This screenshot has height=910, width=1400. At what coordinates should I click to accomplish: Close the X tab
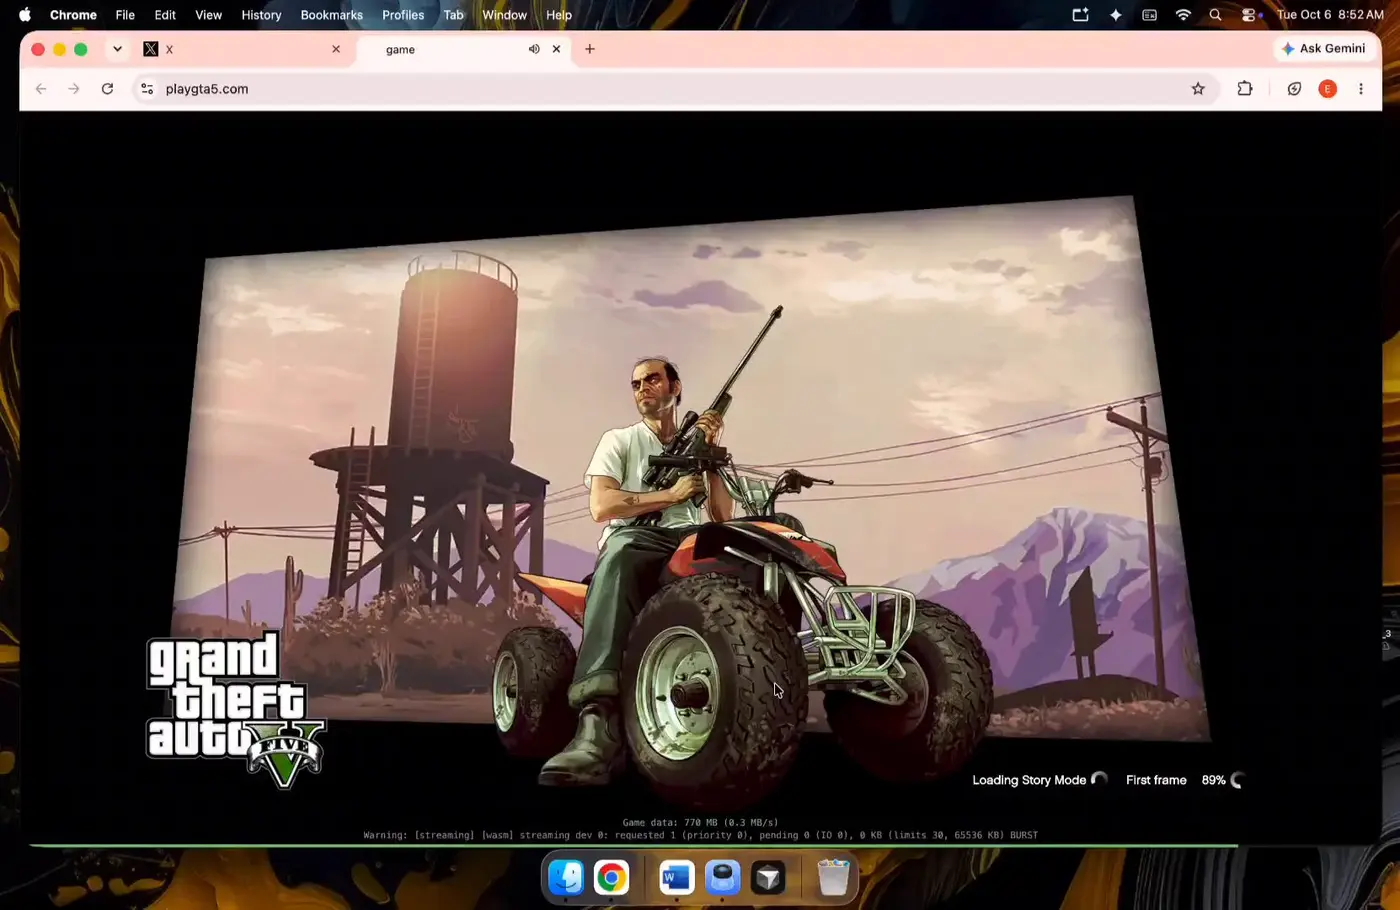336,49
